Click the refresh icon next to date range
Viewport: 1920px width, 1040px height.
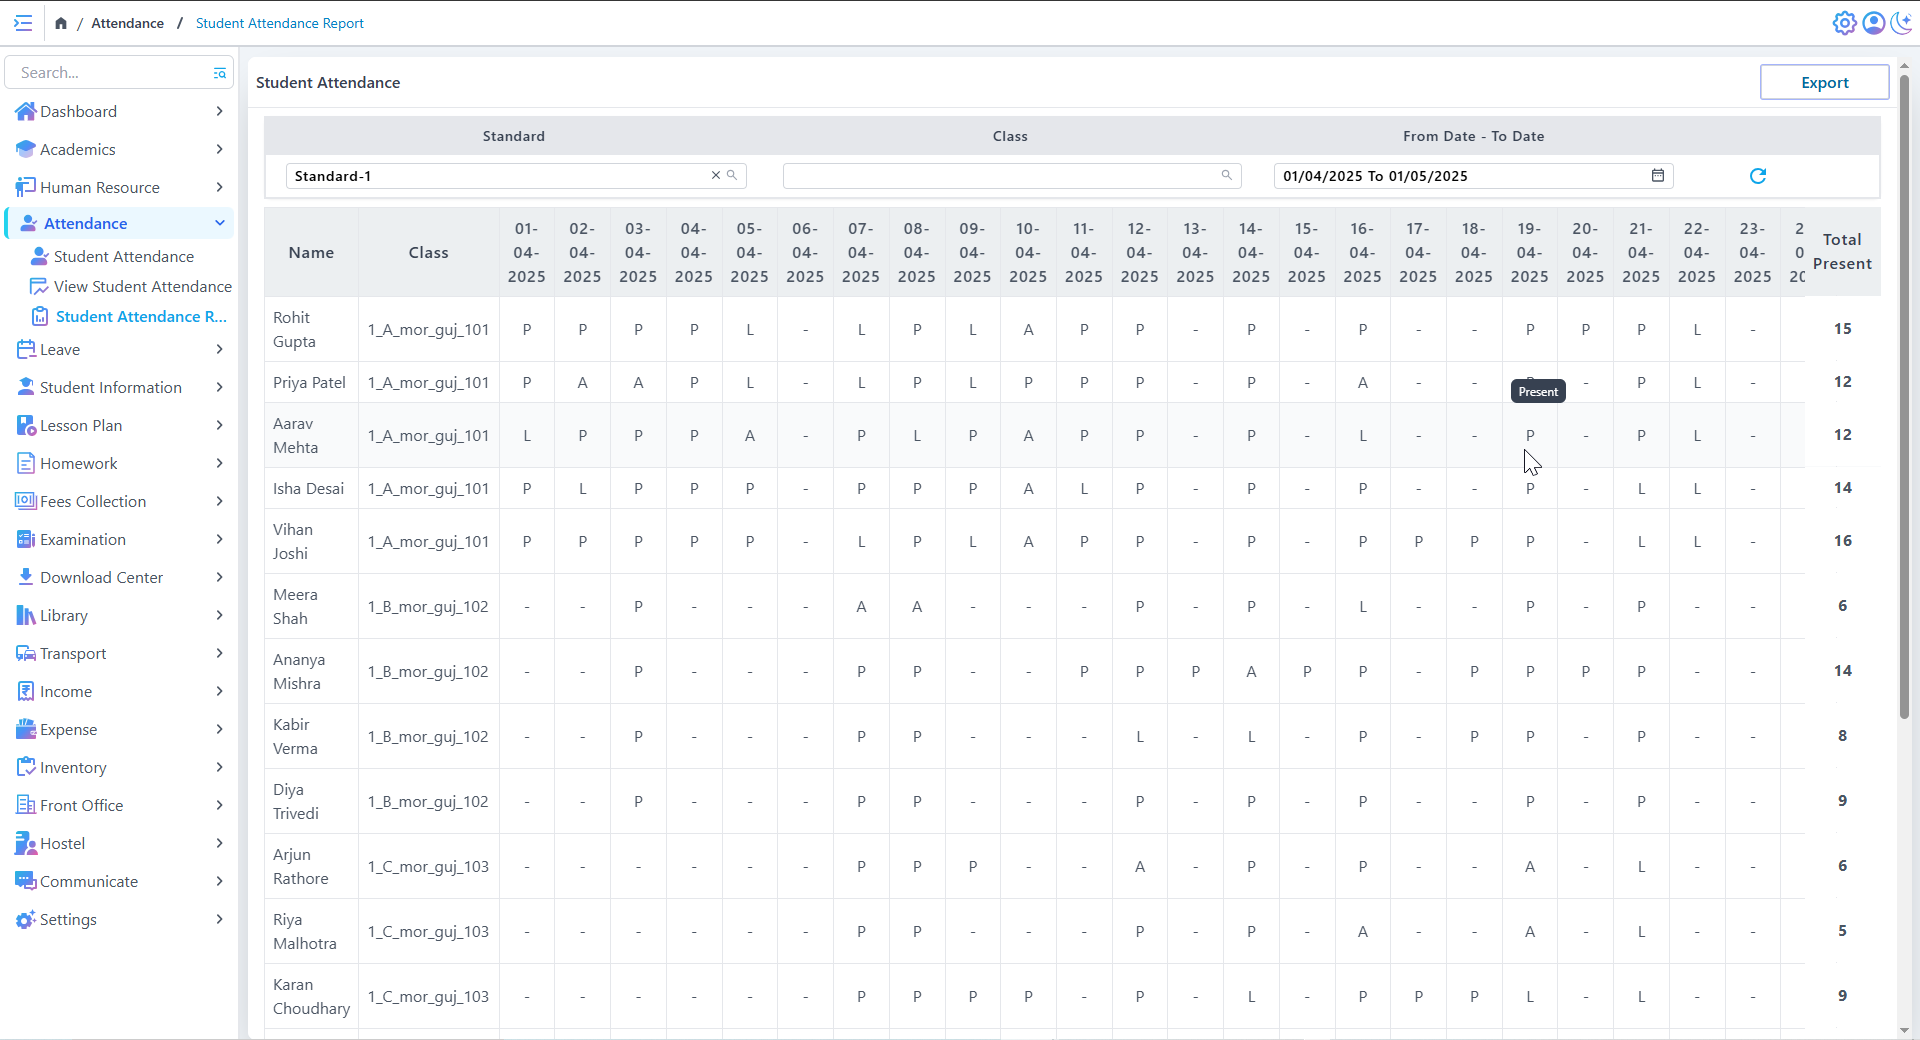pyautogui.click(x=1757, y=176)
